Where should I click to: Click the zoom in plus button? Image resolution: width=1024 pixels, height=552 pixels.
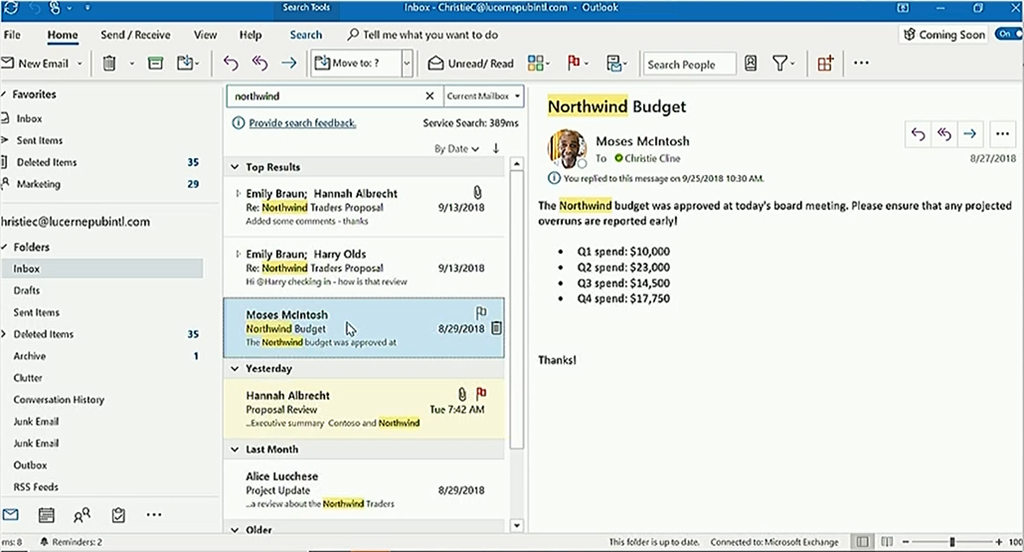(999, 542)
